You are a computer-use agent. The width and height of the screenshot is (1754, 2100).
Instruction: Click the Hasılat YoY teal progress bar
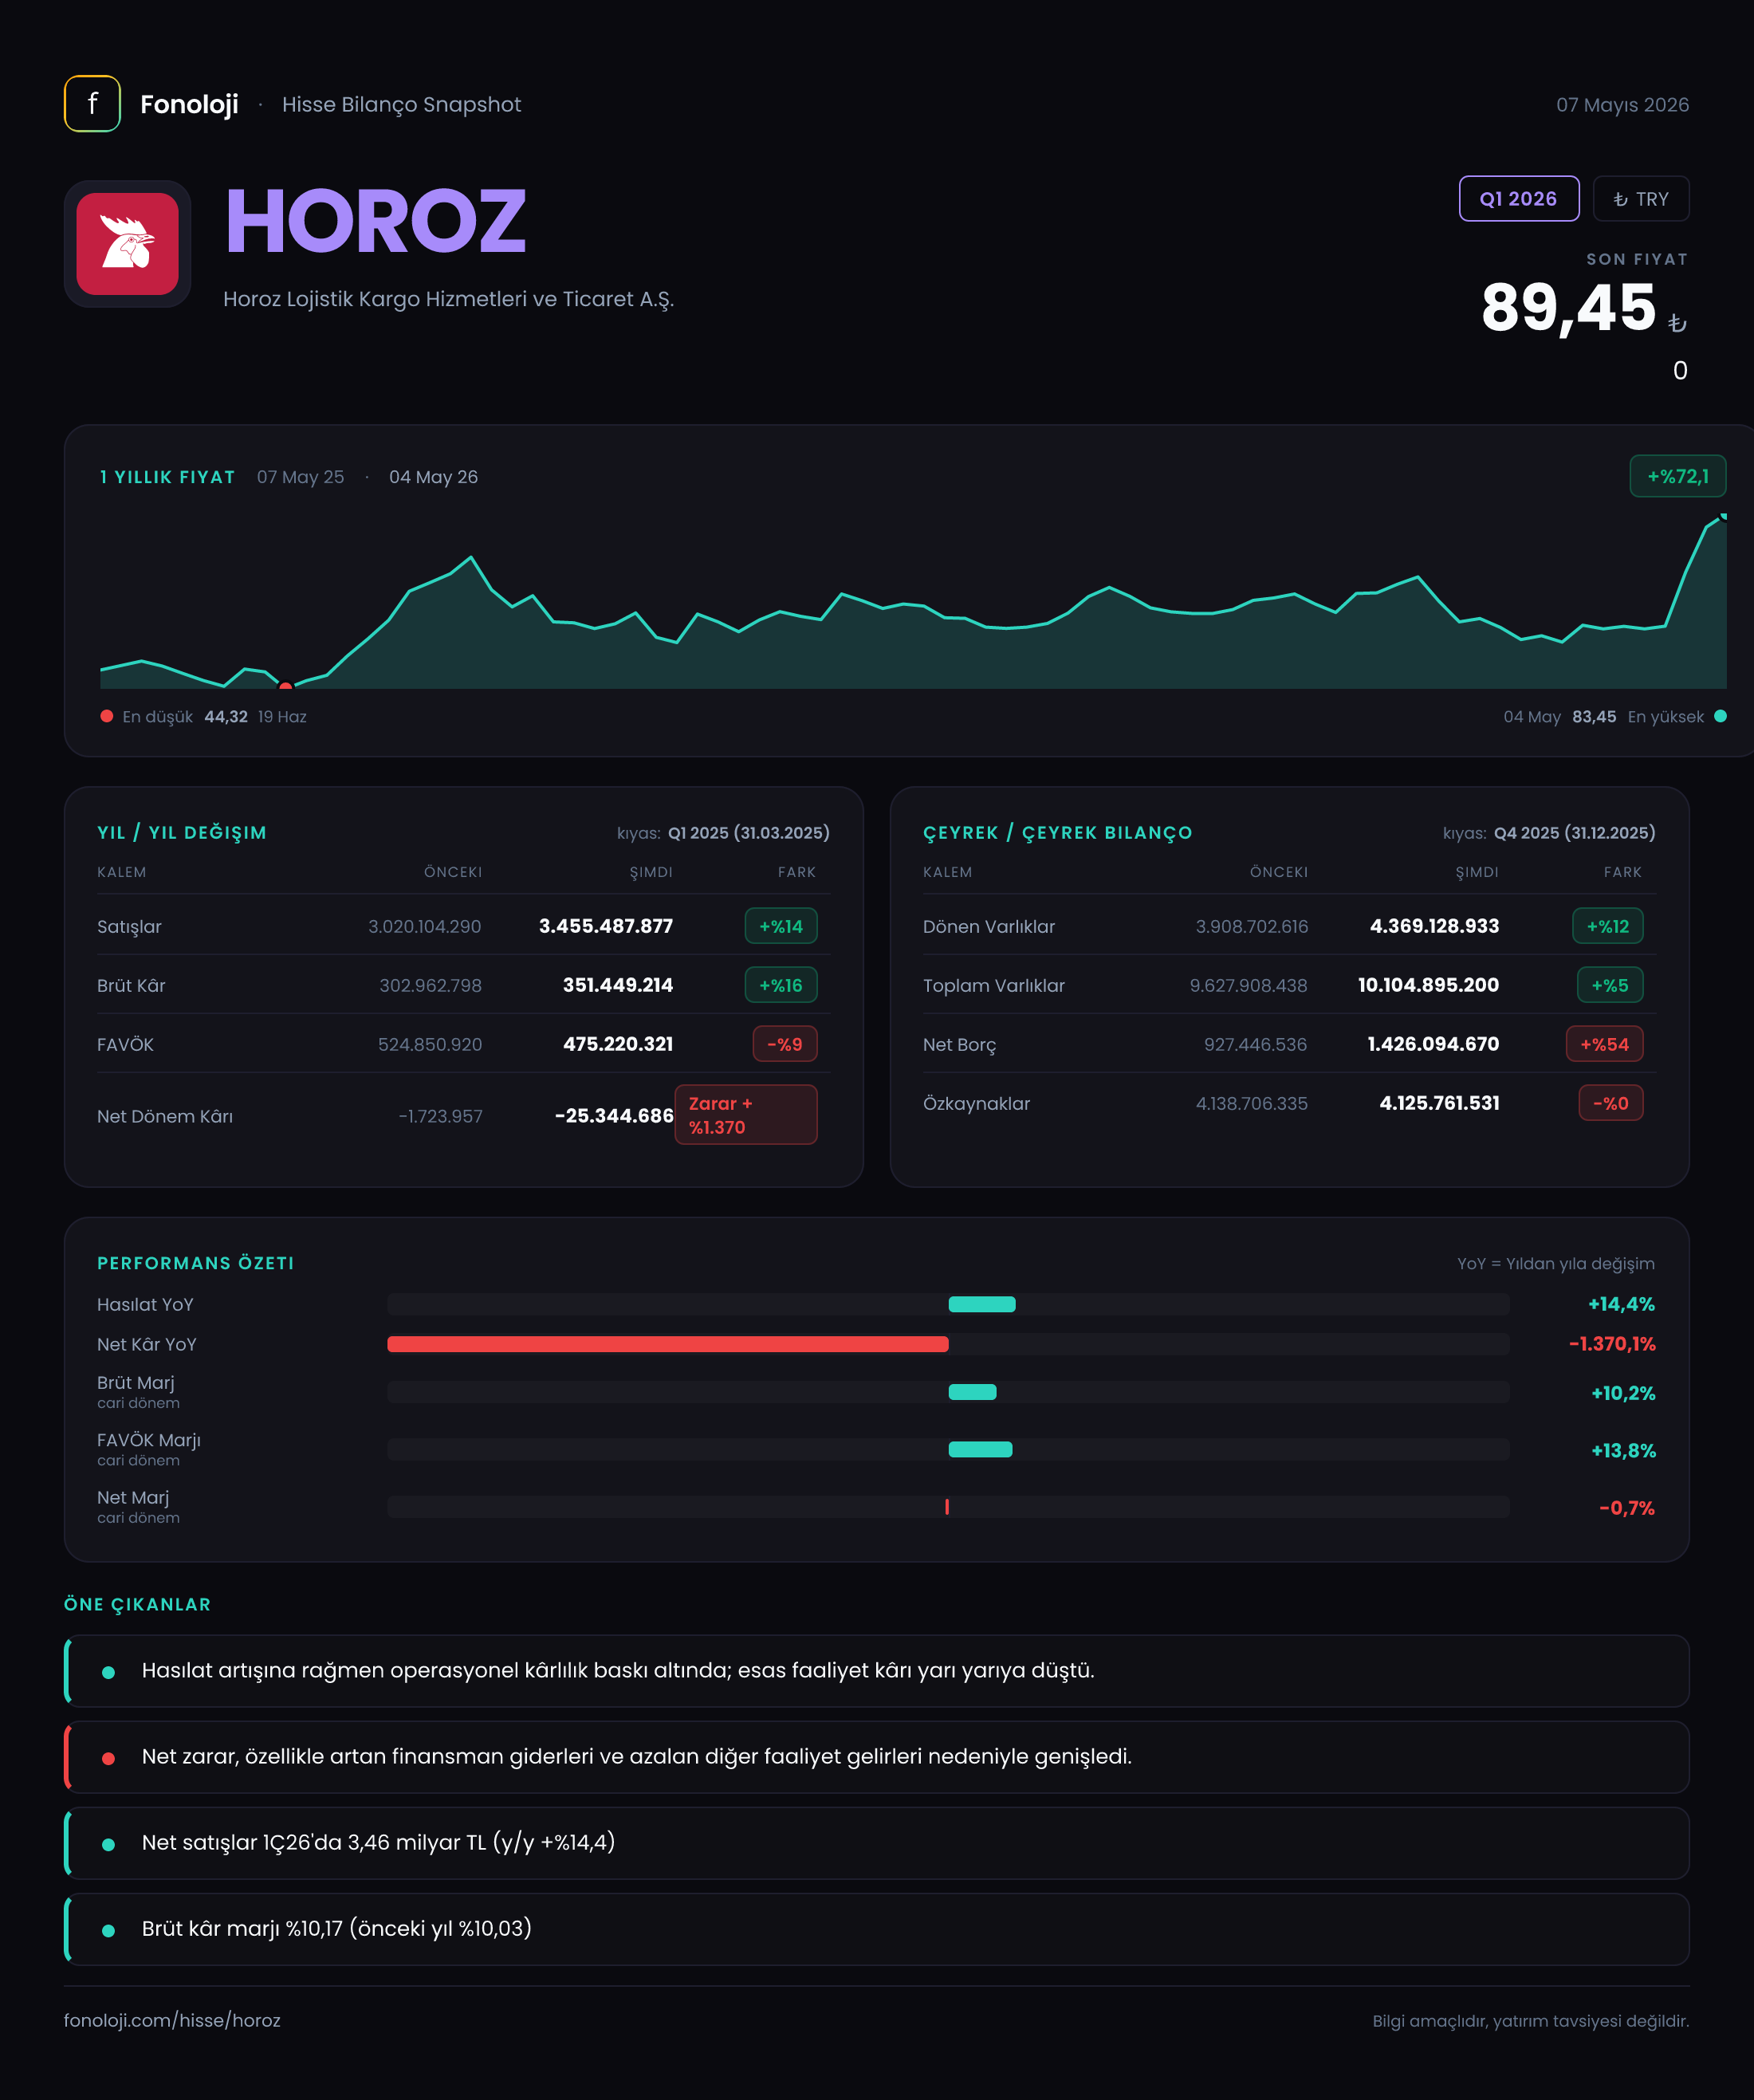(981, 1304)
